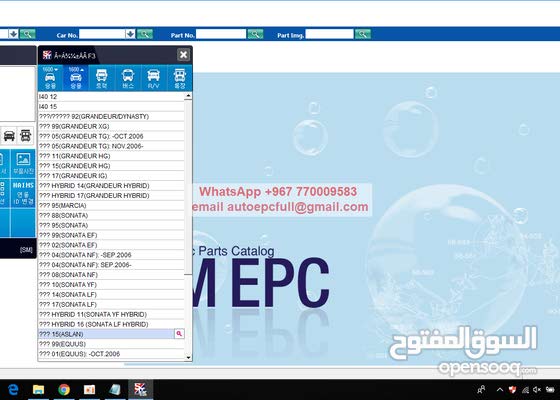
Task: Focus the Car No. input field
Action: pos(102,34)
